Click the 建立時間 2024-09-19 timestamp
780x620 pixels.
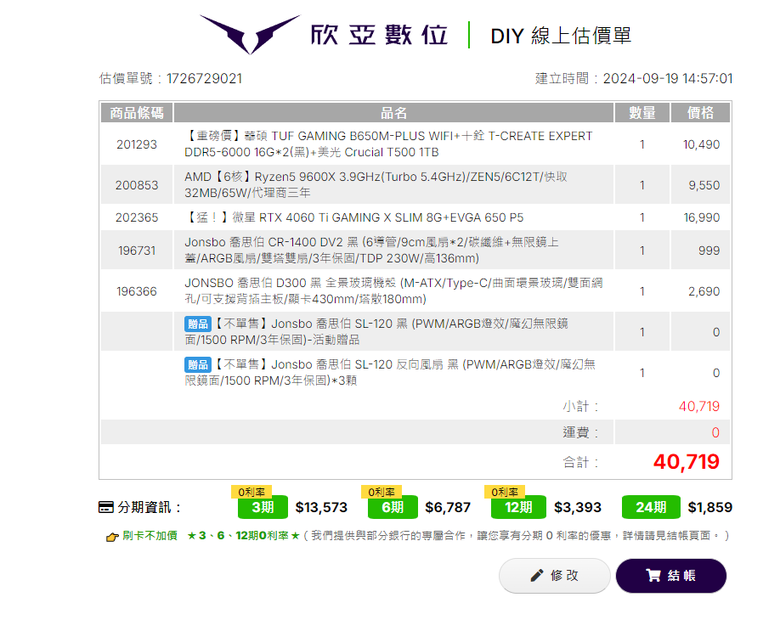[634, 79]
